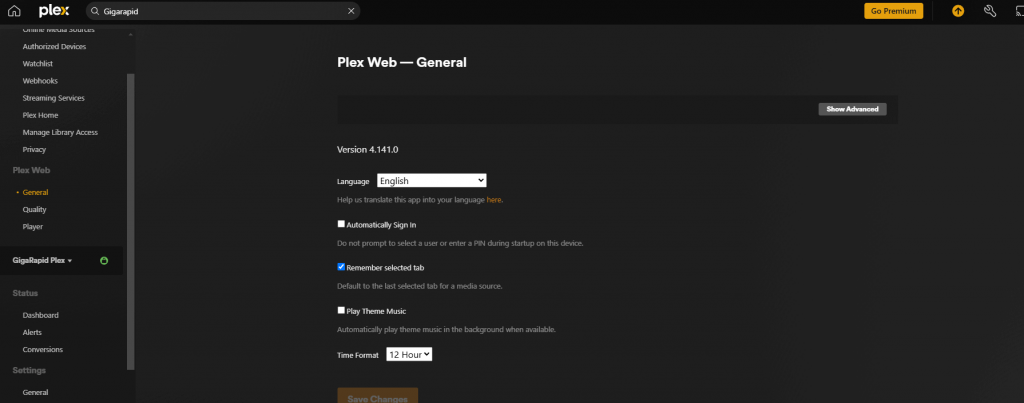Click the Plex Web — General title

tap(402, 63)
